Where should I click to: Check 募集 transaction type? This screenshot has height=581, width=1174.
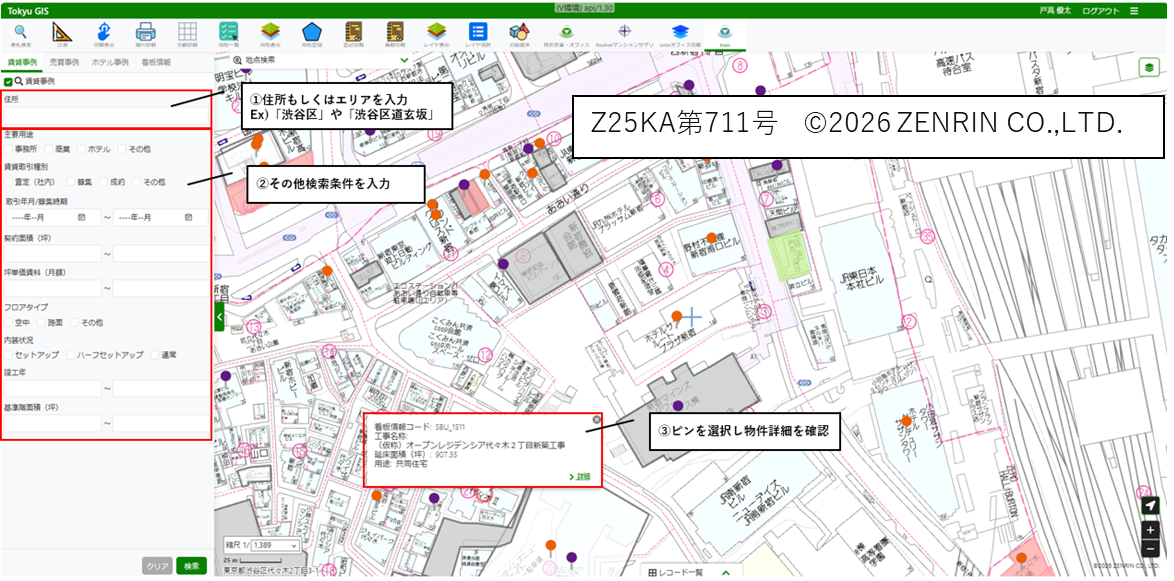click(70, 182)
